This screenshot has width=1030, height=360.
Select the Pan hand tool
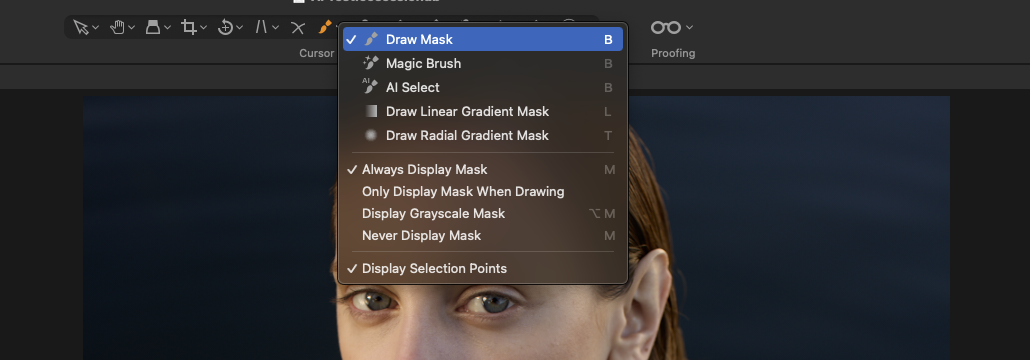tap(118, 28)
